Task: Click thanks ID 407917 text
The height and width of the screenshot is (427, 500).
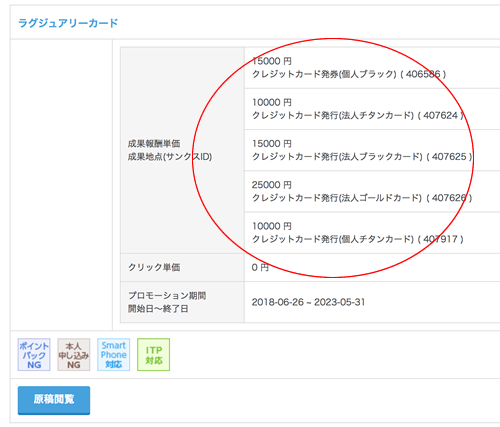Action: [x=440, y=239]
